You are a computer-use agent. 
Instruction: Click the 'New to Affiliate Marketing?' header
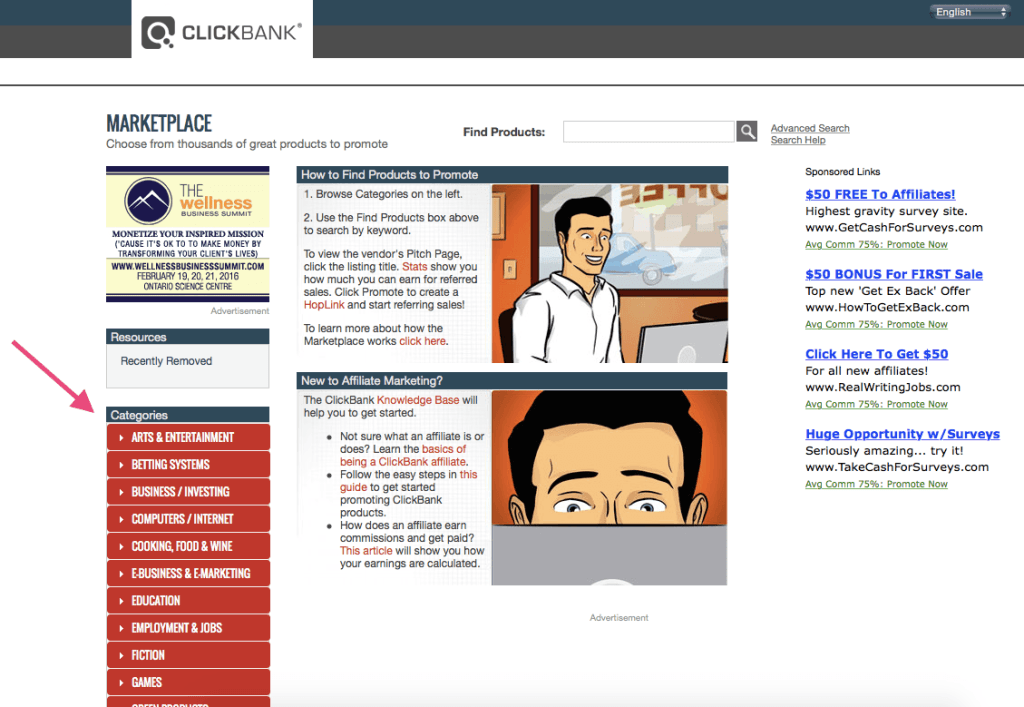512,381
